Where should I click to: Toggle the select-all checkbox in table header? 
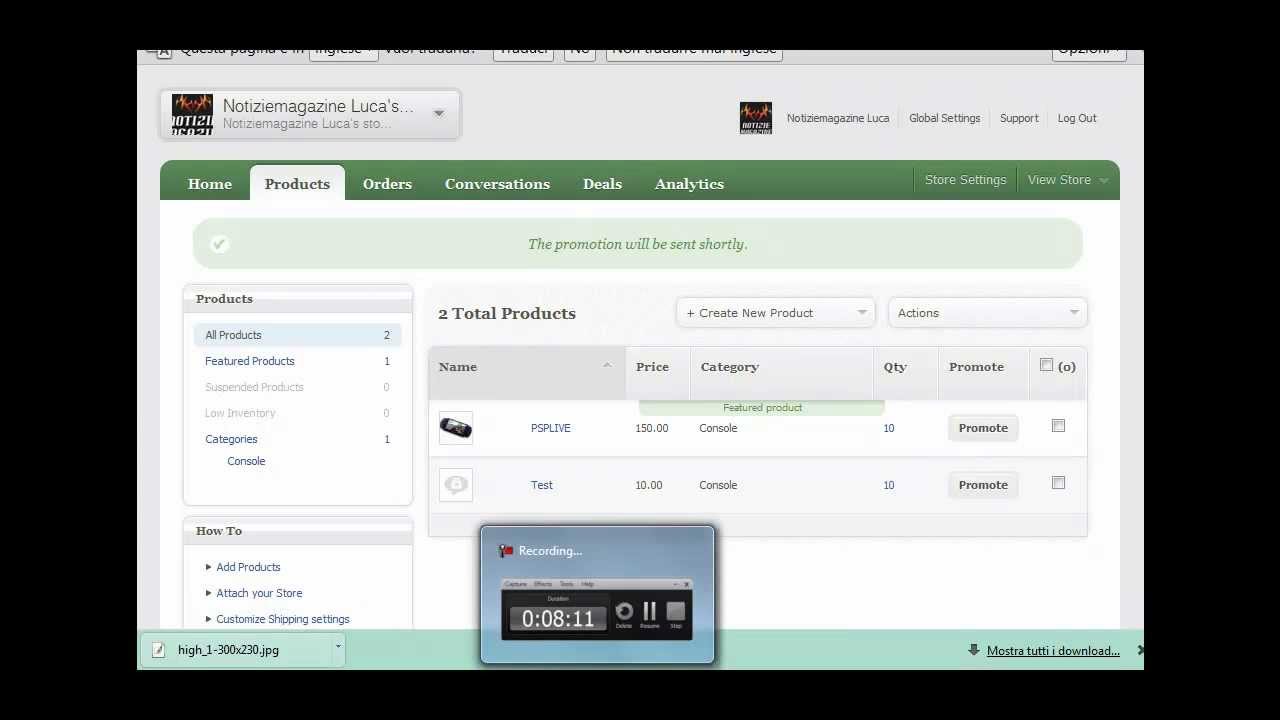pyautogui.click(x=1046, y=365)
